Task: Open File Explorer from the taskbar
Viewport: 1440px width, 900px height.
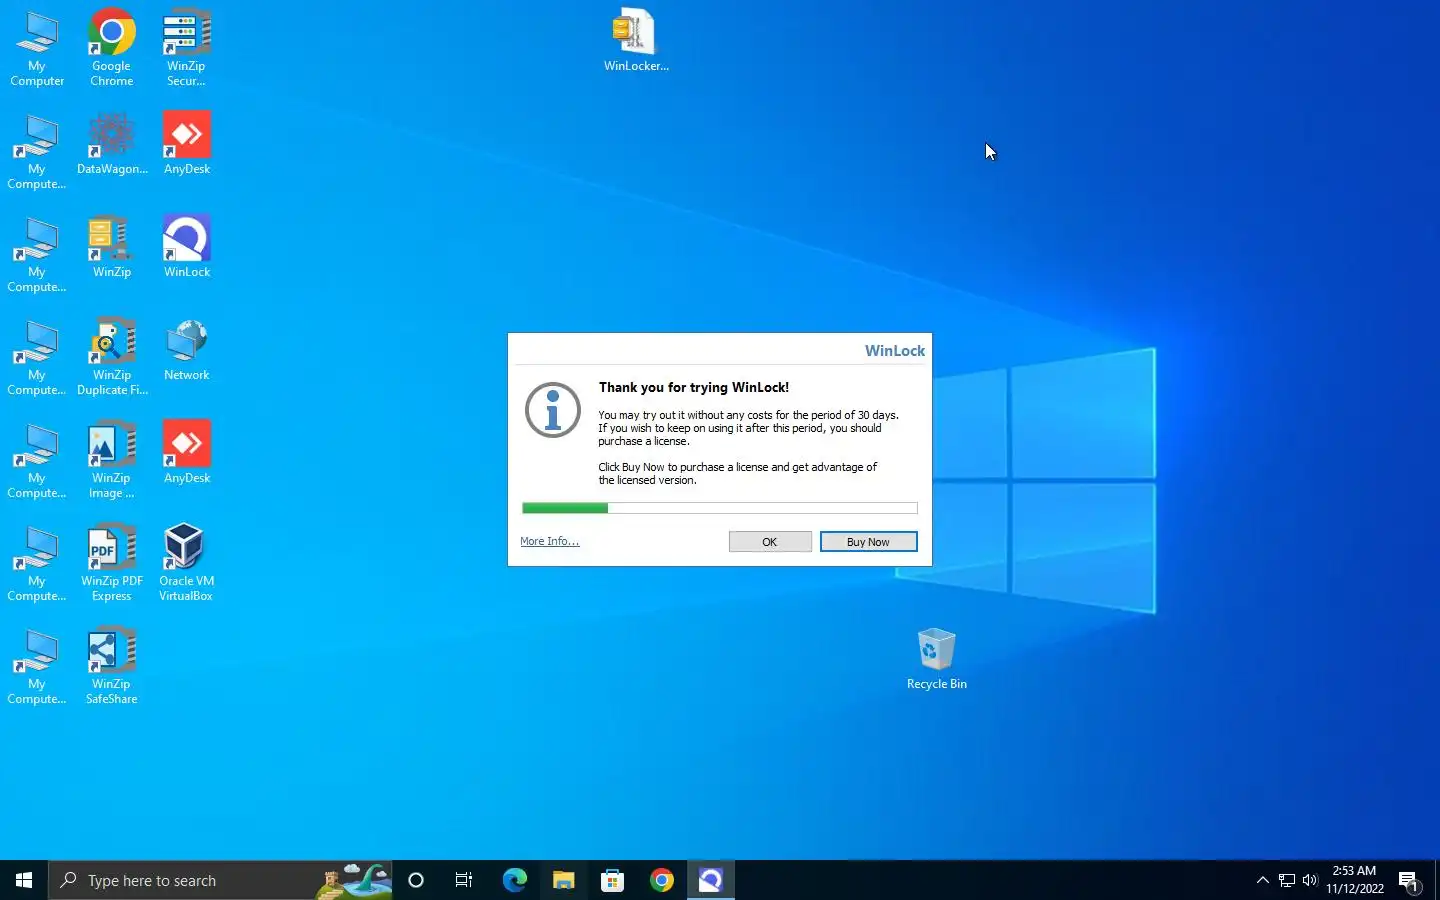Action: 563,880
